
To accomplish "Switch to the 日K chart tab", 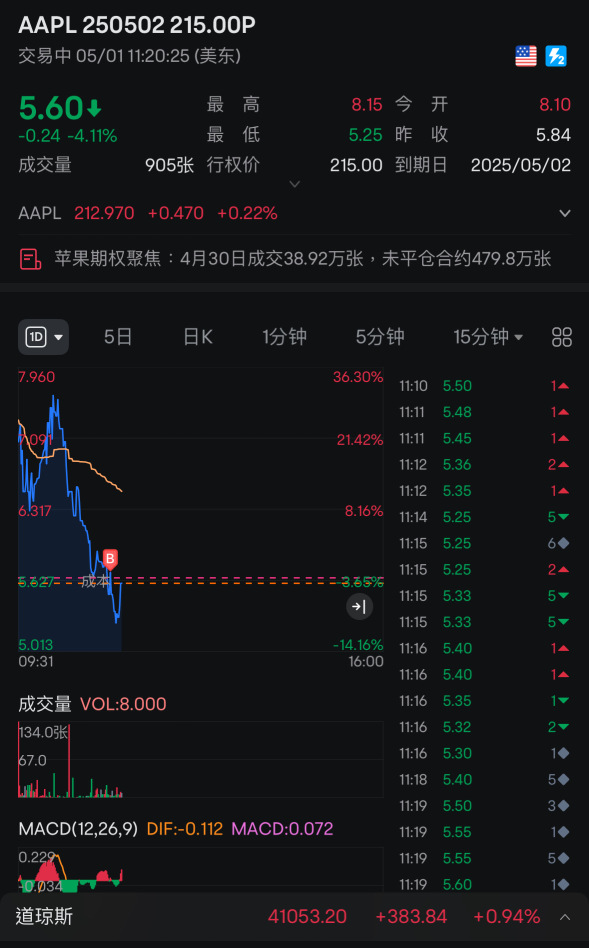I will (x=198, y=337).
